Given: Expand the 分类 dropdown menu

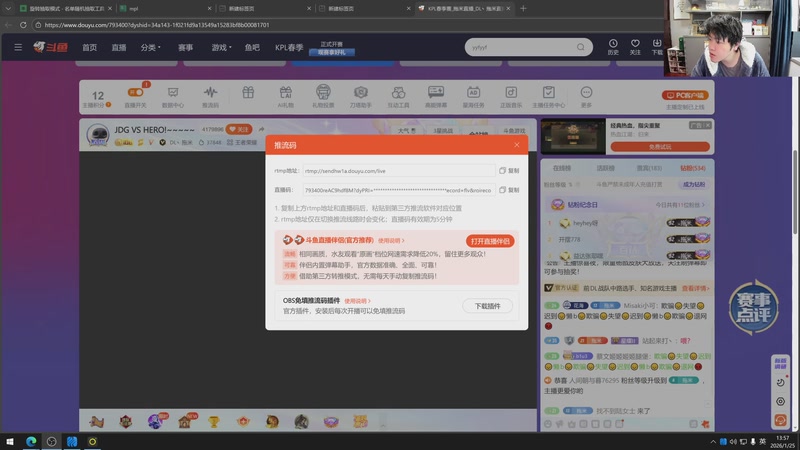Looking at the screenshot, I should click(x=151, y=47).
